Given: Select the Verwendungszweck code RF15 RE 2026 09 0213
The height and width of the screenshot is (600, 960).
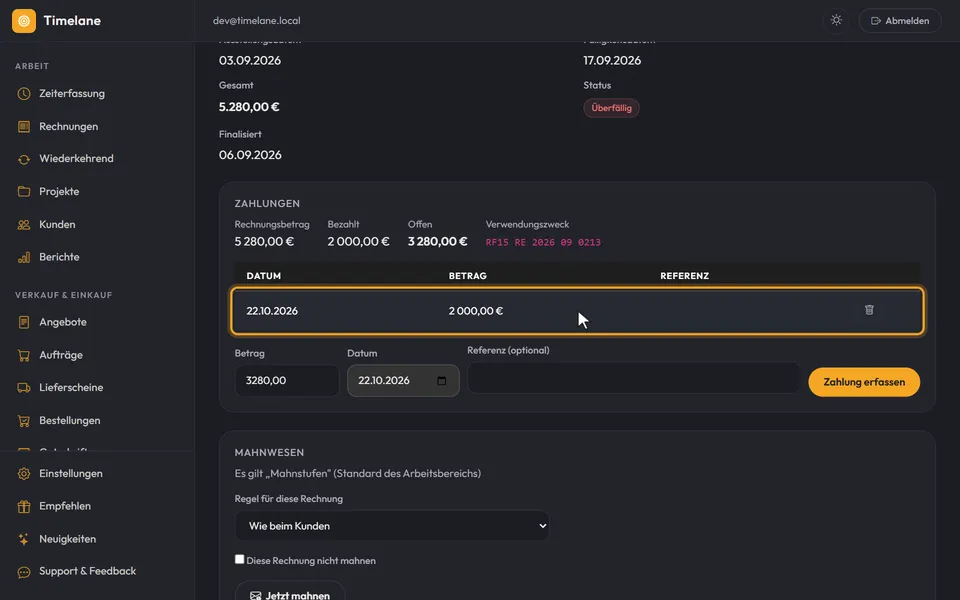Looking at the screenshot, I should click(543, 242).
